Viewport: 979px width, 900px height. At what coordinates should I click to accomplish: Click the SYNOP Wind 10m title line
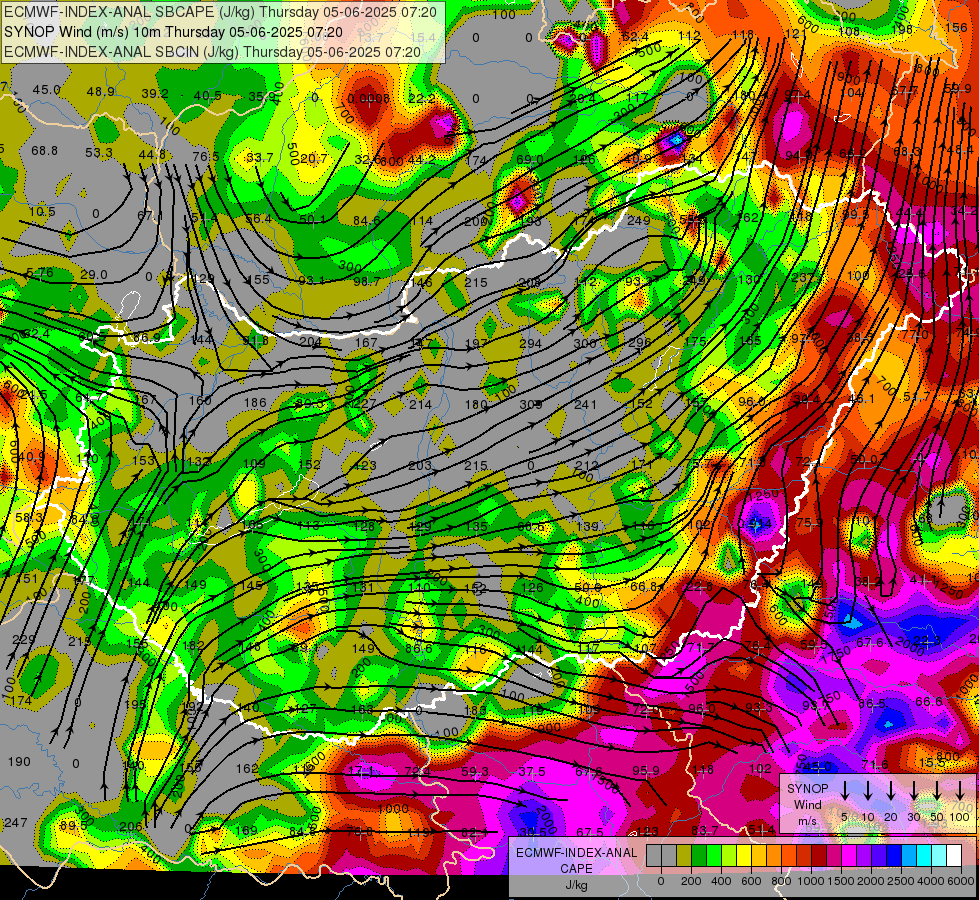pyautogui.click(x=173, y=32)
